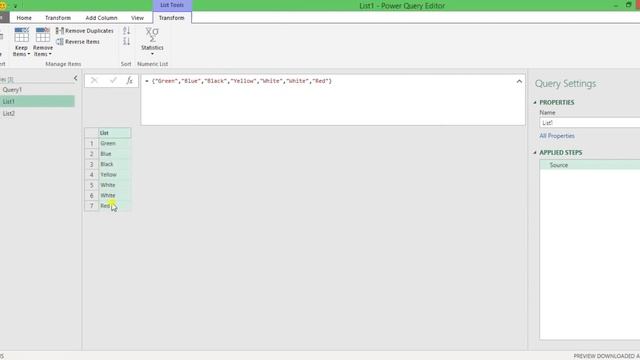Open the View ribbon tab
This screenshot has width=640, height=360.
point(137,18)
